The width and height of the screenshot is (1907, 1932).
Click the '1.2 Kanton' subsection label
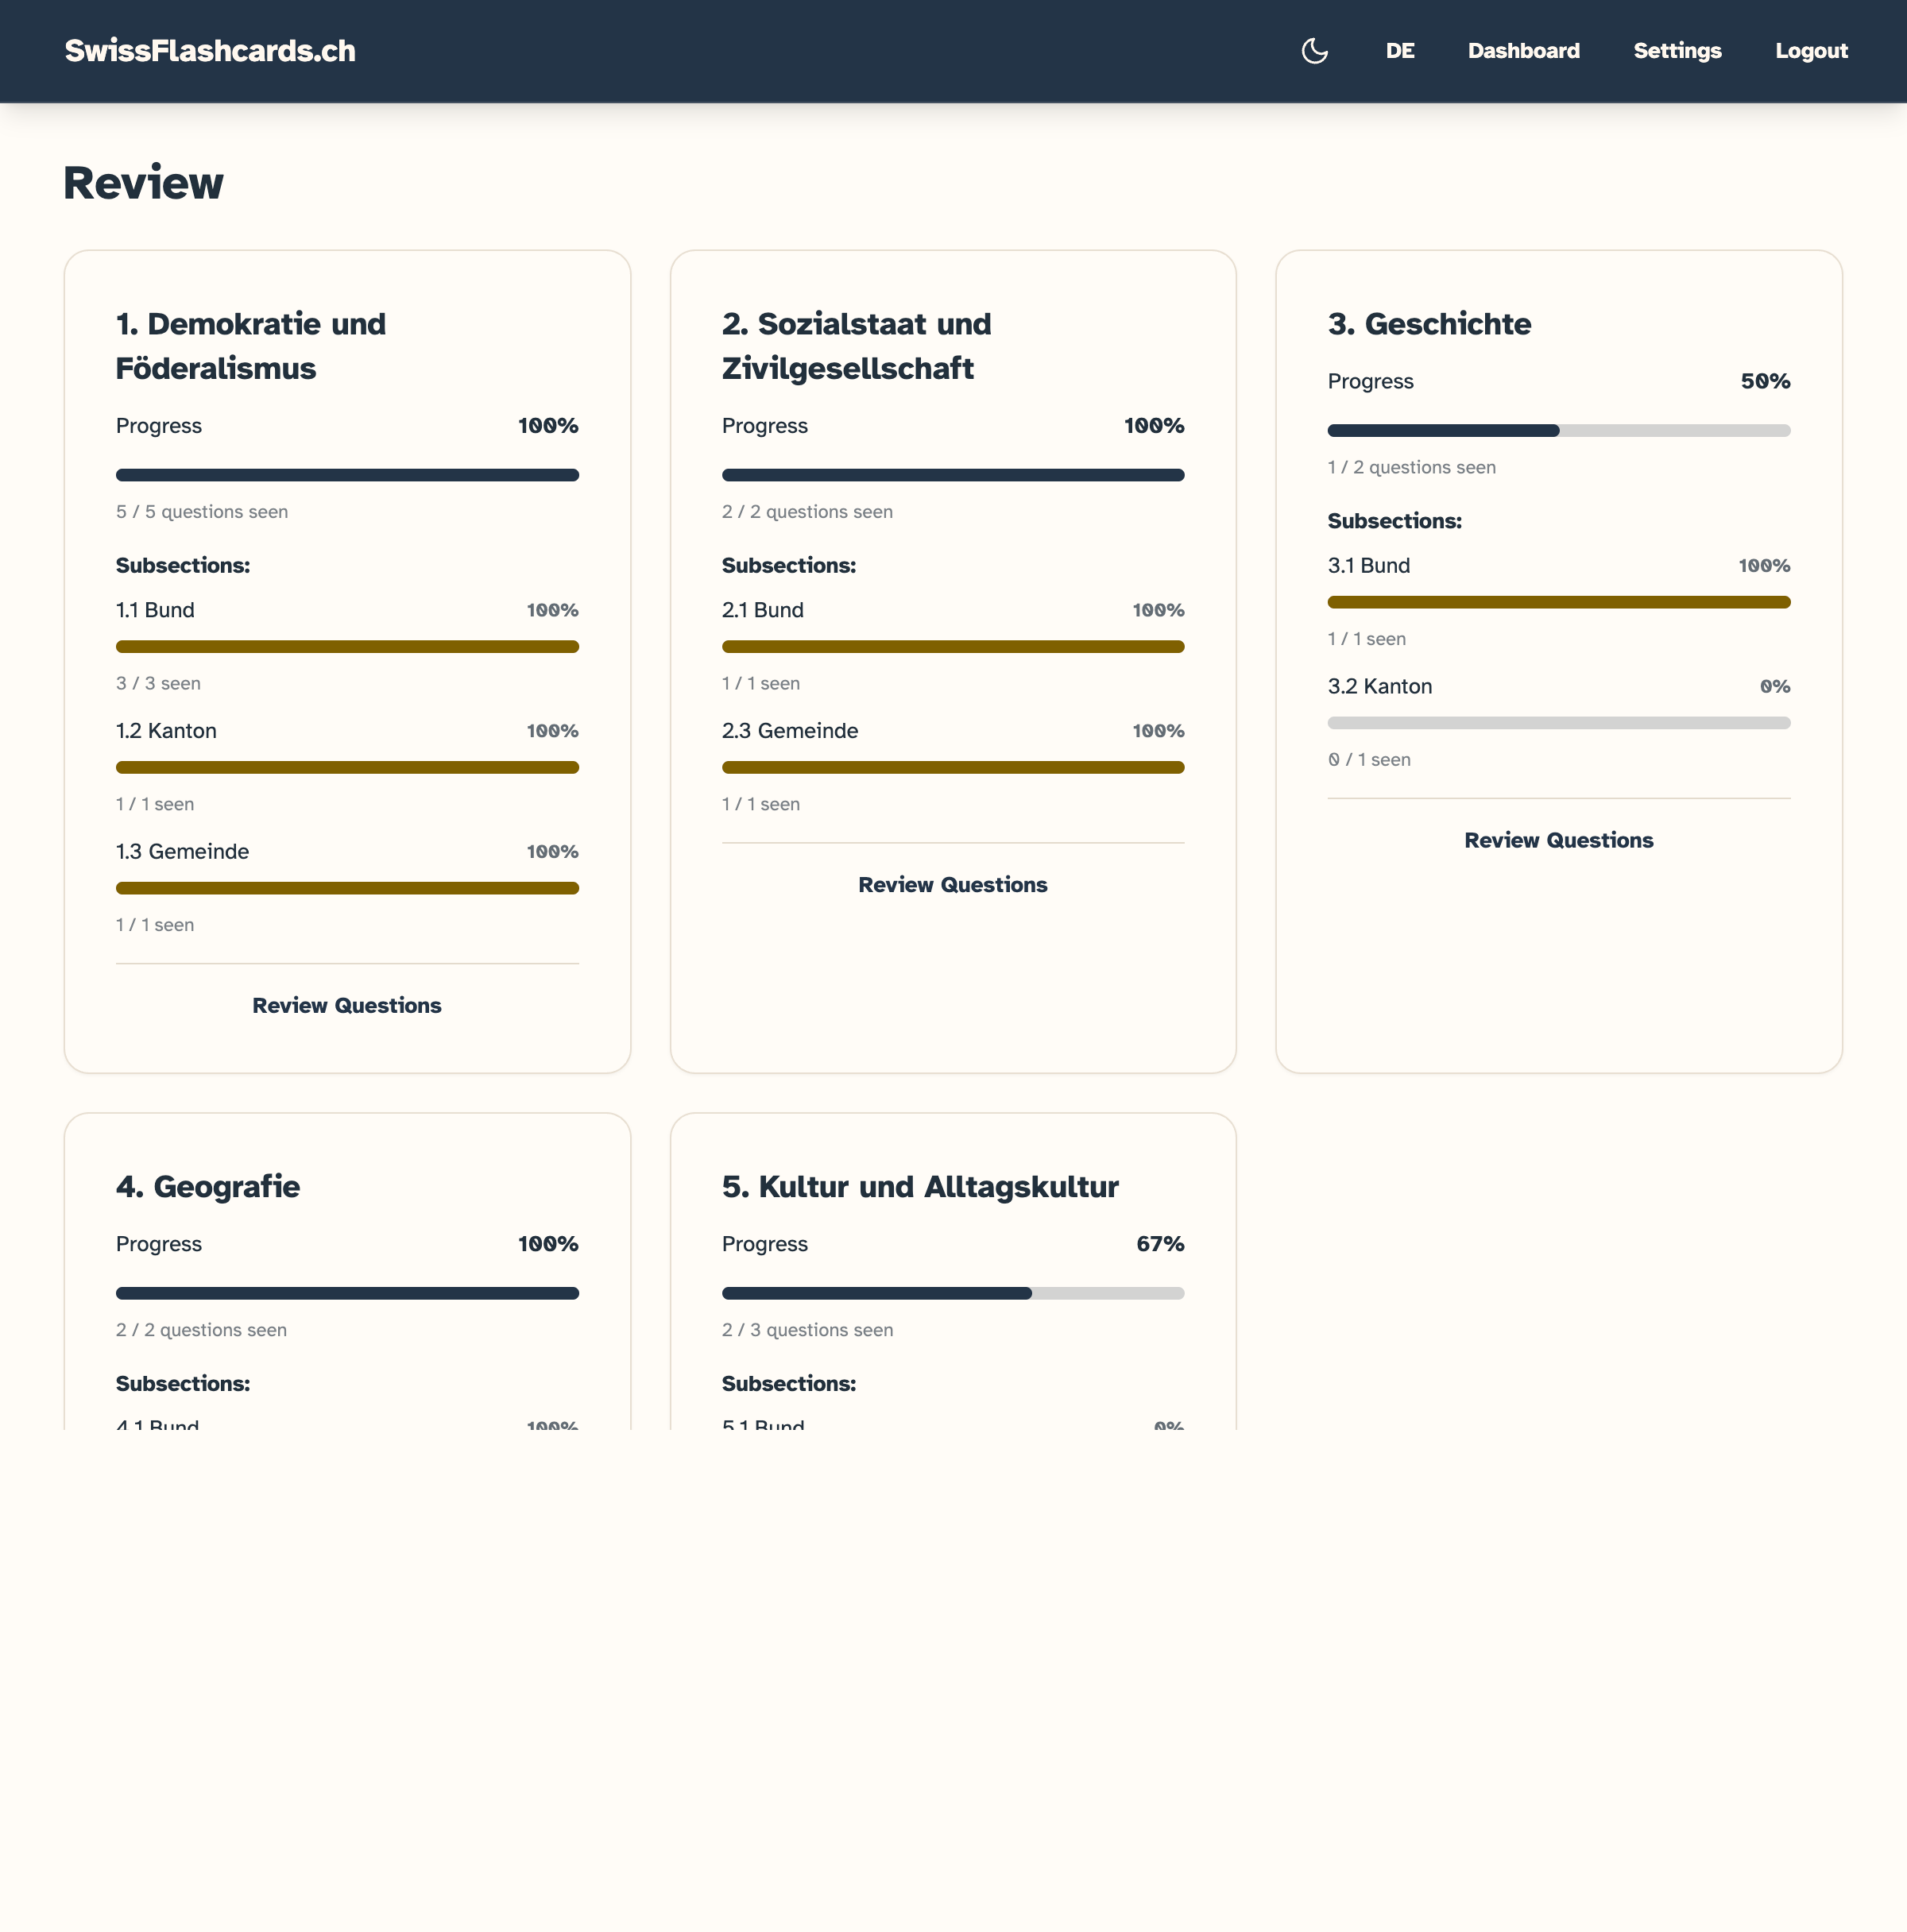[x=166, y=731]
